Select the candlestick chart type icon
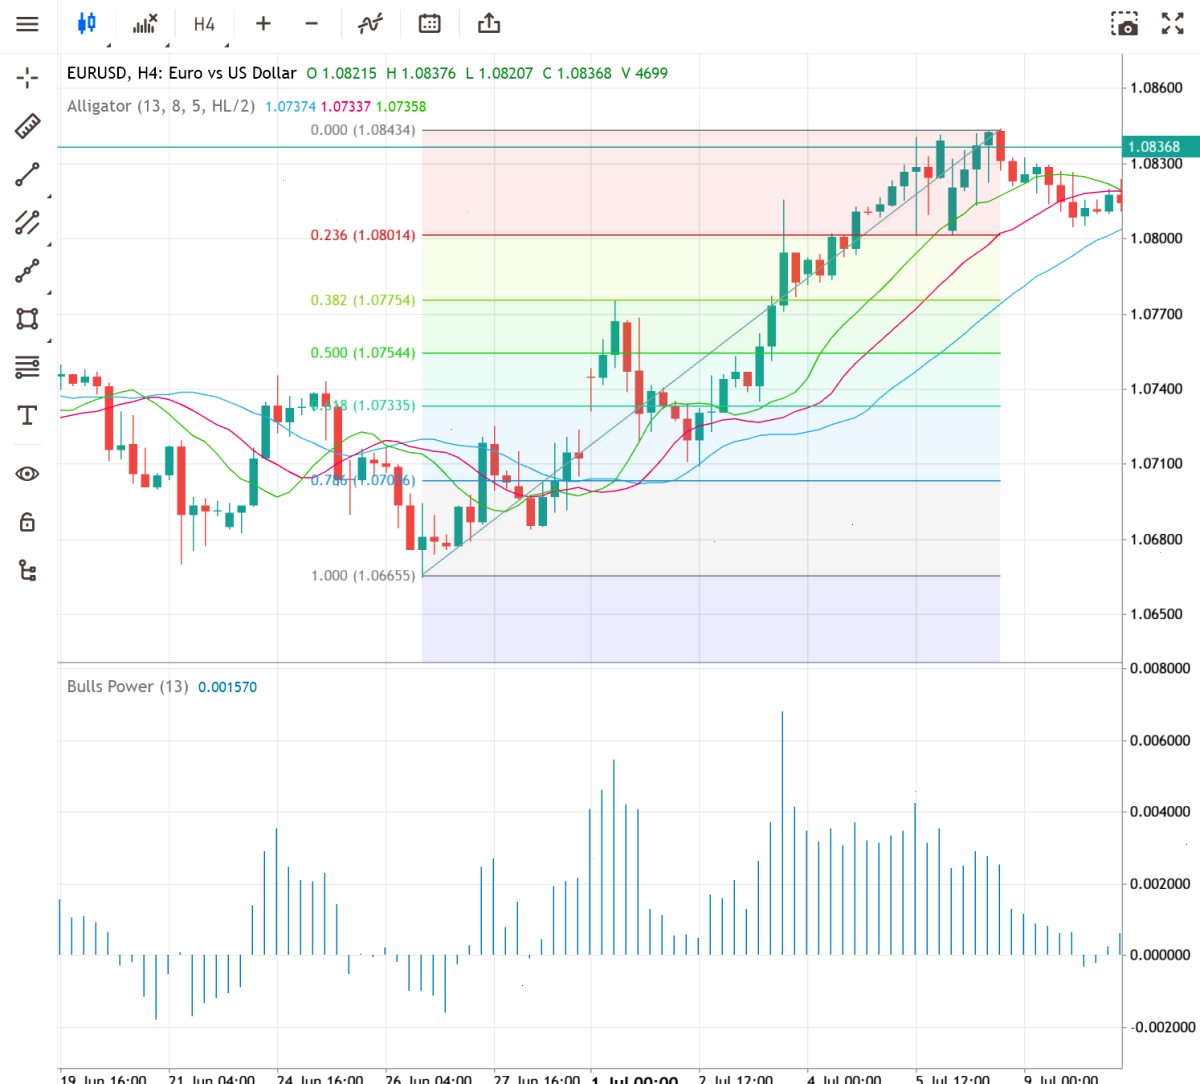Viewport: 1200px width, 1084px height. [87, 23]
